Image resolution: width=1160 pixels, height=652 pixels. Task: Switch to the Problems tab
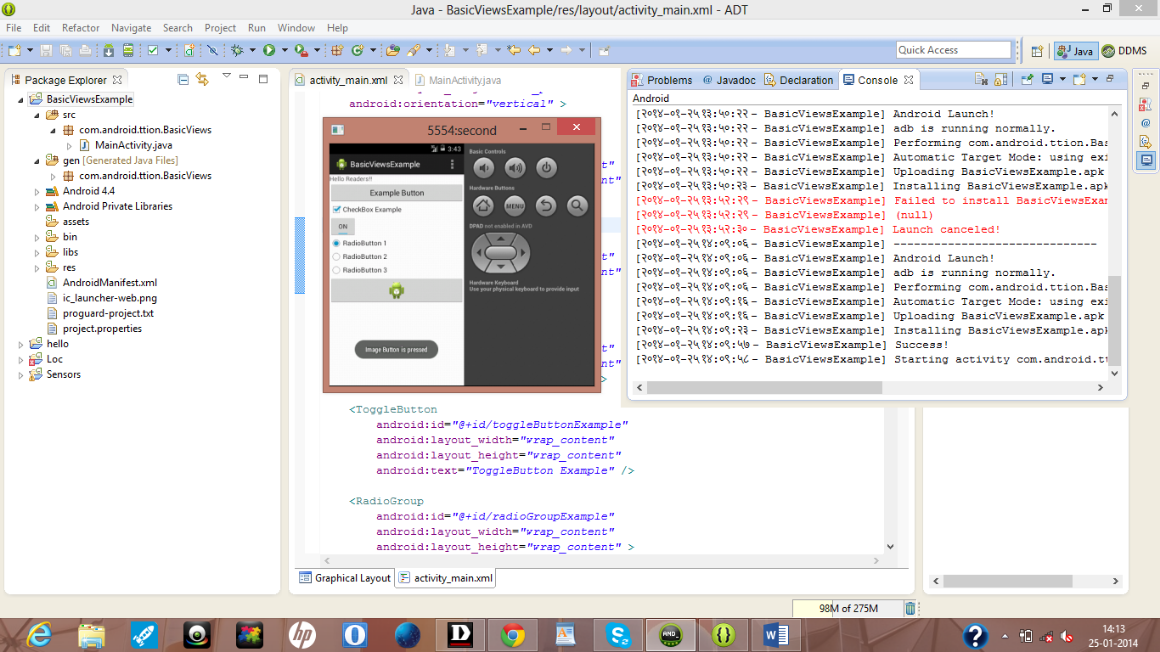pyautogui.click(x=662, y=80)
